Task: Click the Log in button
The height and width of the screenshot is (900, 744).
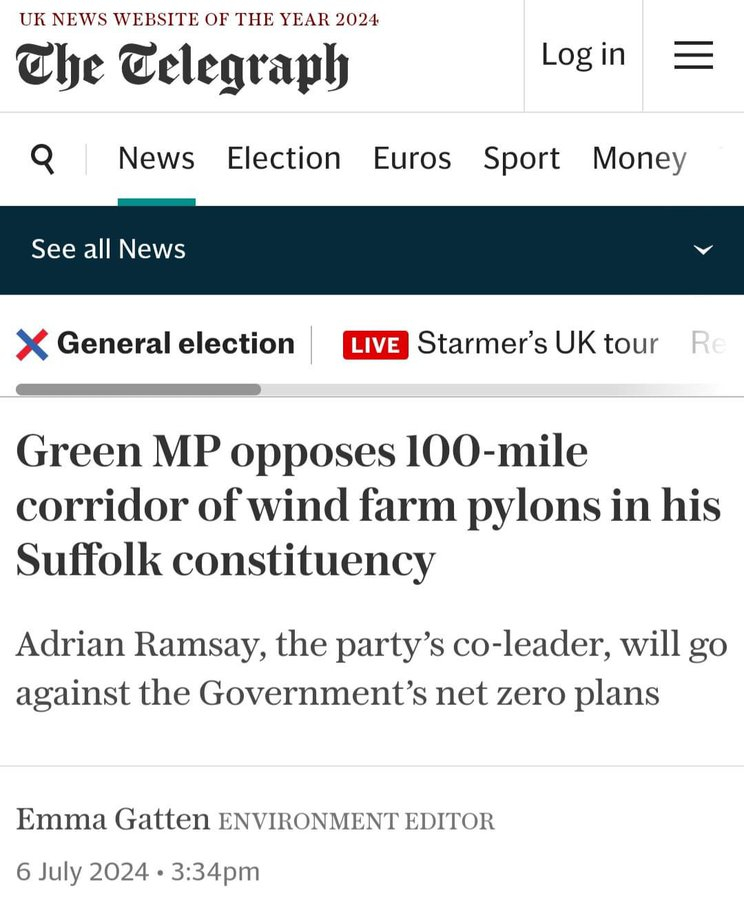Action: pyautogui.click(x=583, y=55)
